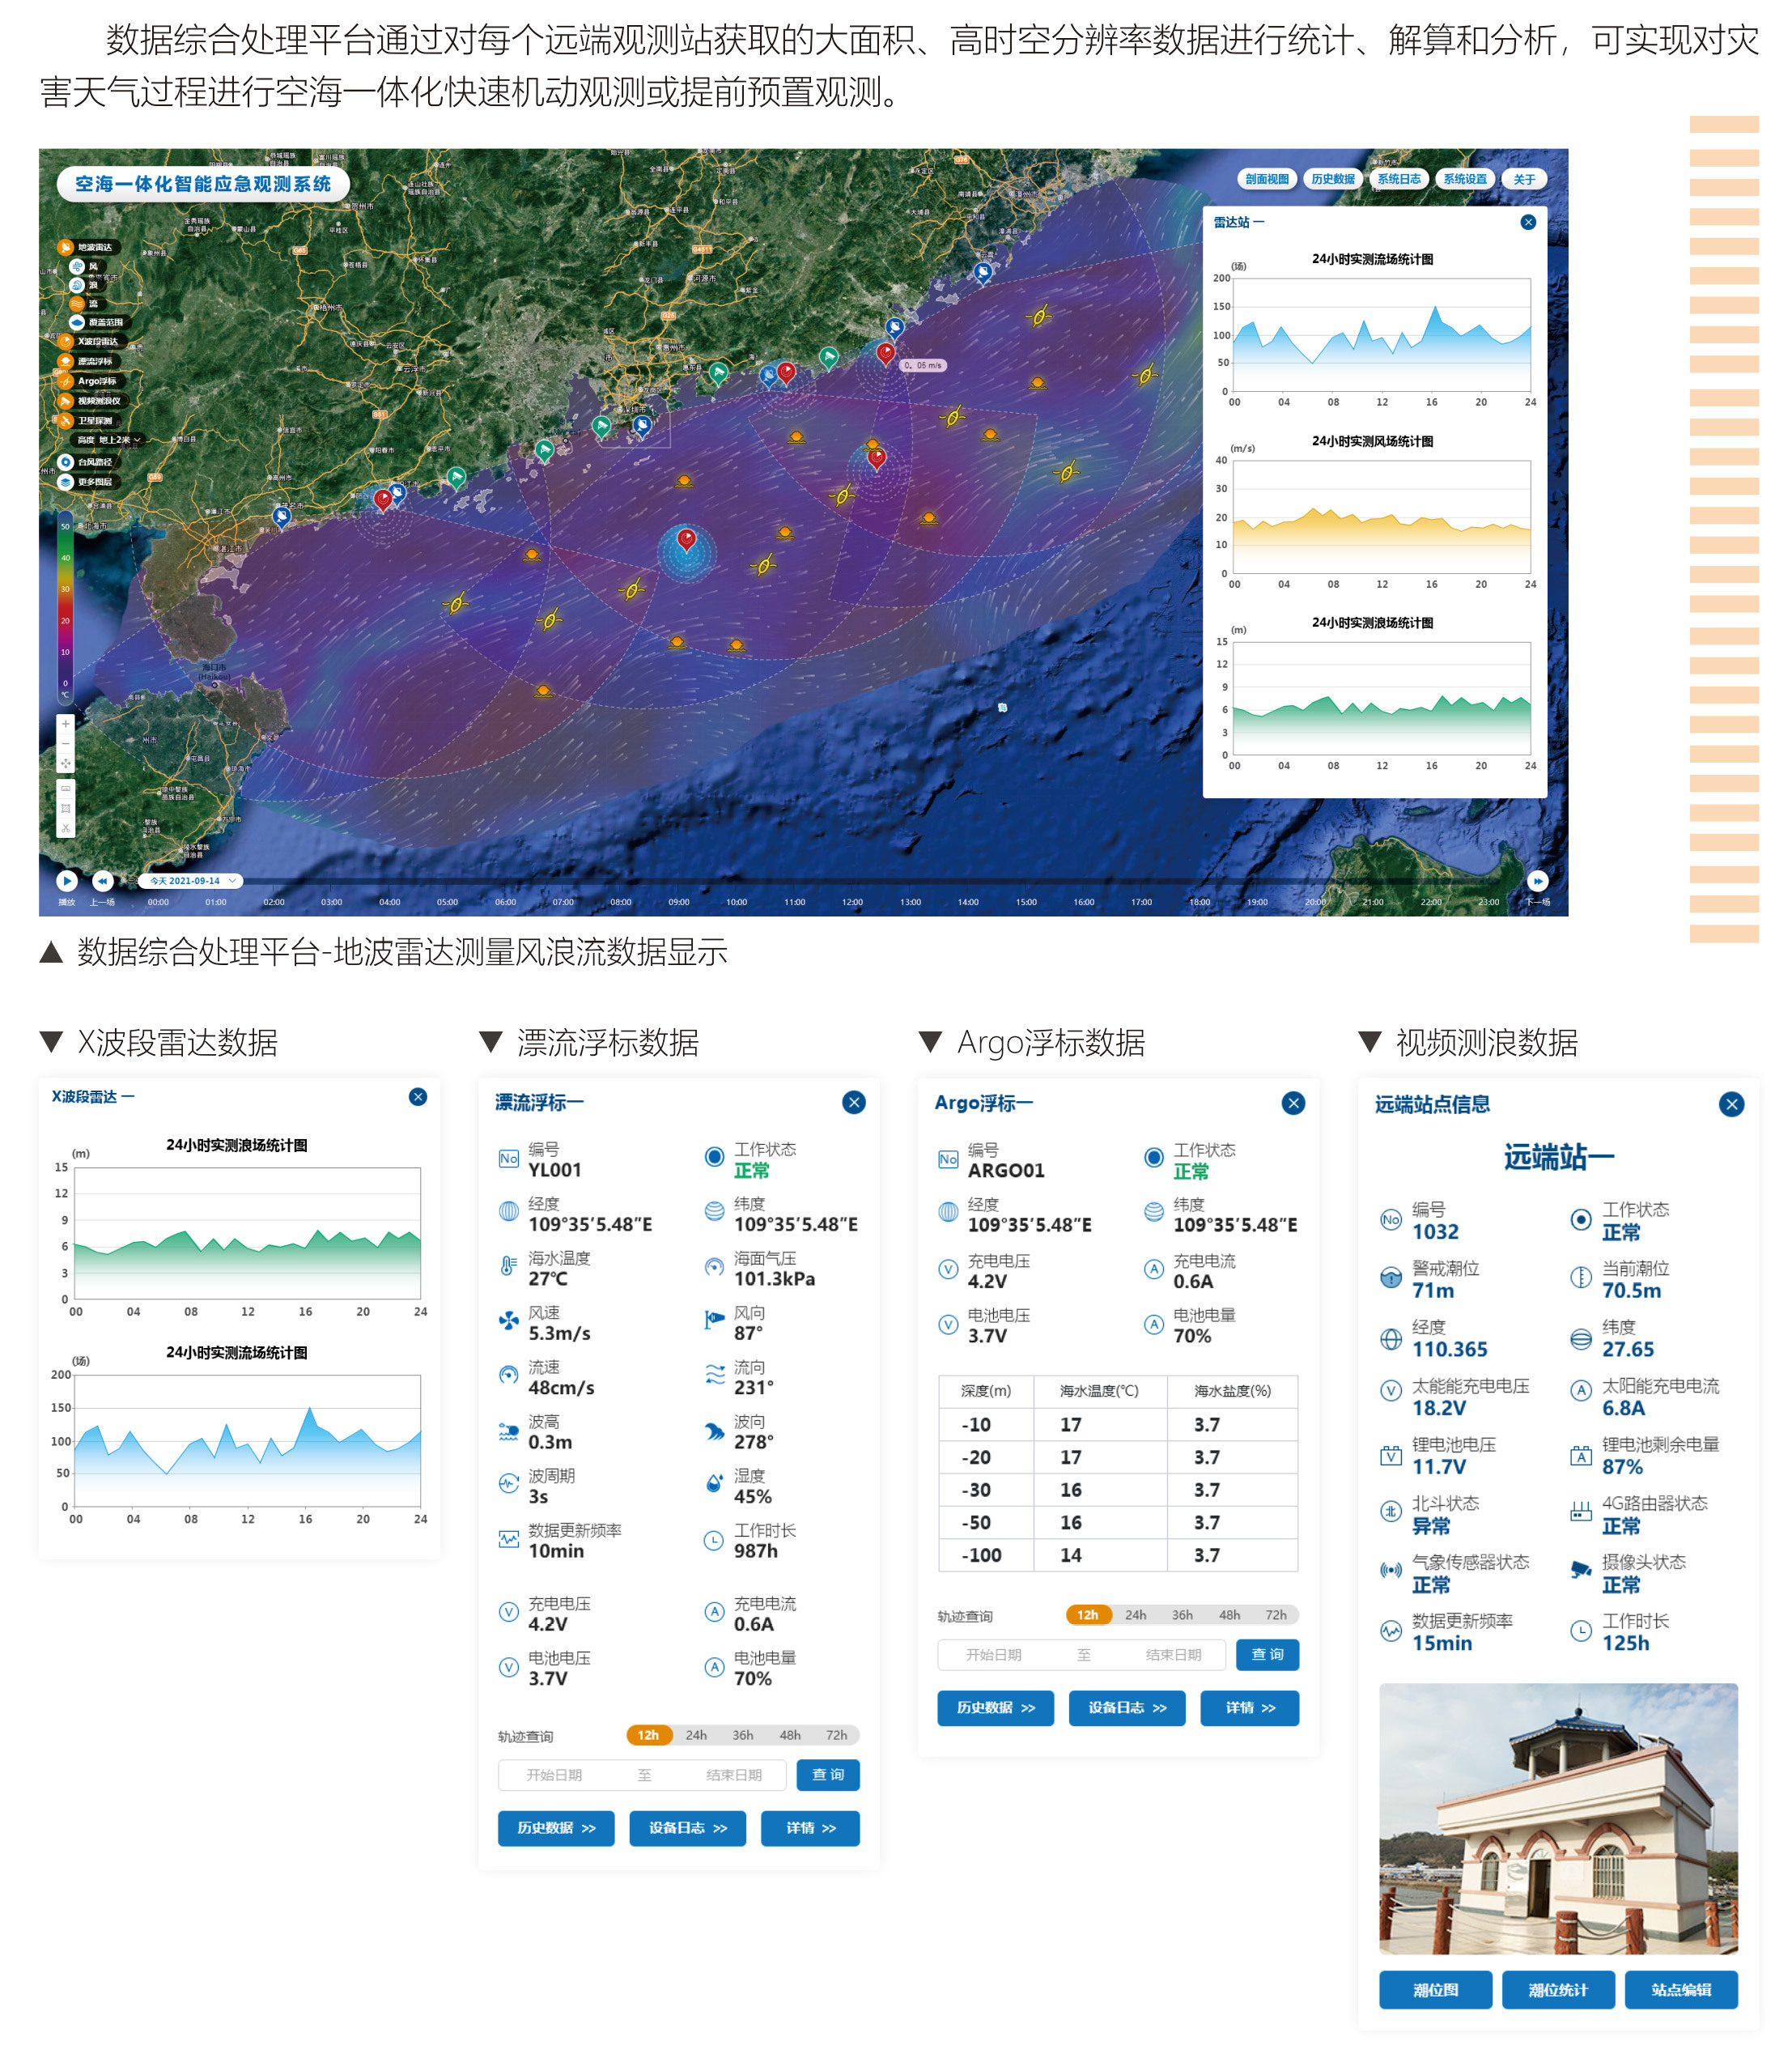1792x2054 pixels.
Task: Click the 0.05 m/s tooltip label on map
Action: [x=923, y=365]
